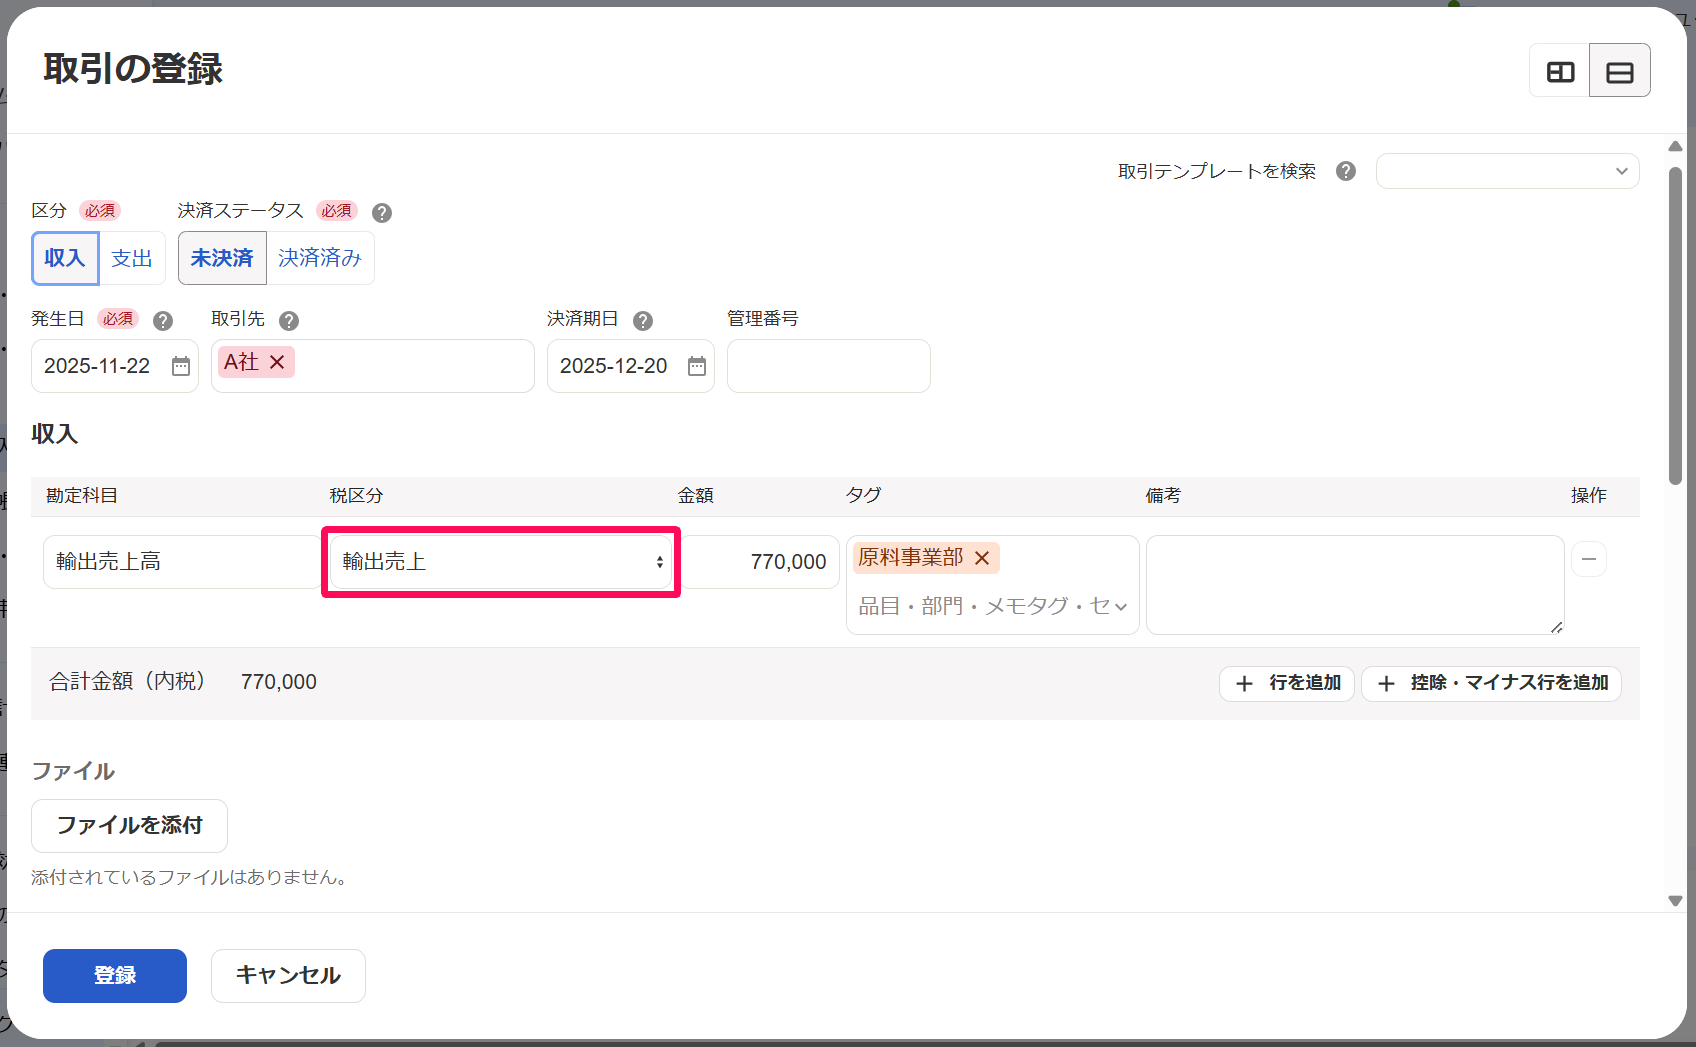Set settlement status to 決済済み
The width and height of the screenshot is (1696, 1047).
320,258
